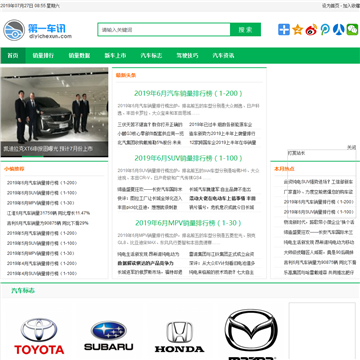Screen dimensions: 360x360
Task: Open 2019年4月SUV销量排行榜（1-100）link
Action: point(42,273)
